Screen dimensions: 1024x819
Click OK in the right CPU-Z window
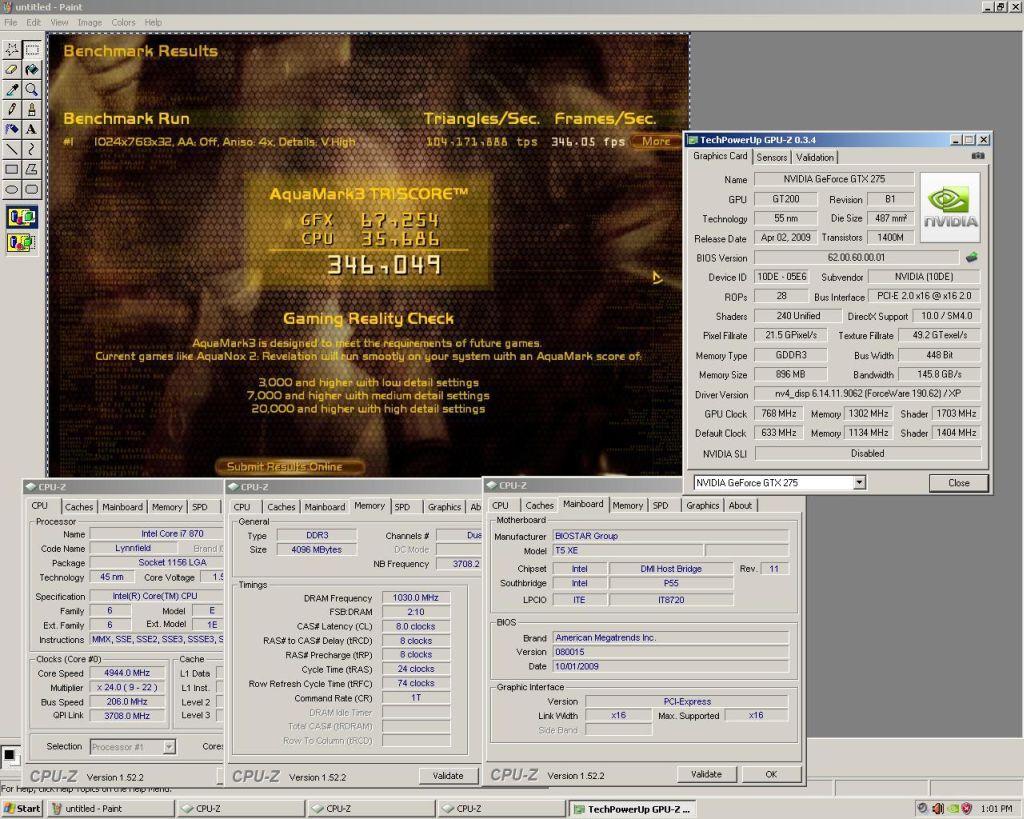(771, 774)
